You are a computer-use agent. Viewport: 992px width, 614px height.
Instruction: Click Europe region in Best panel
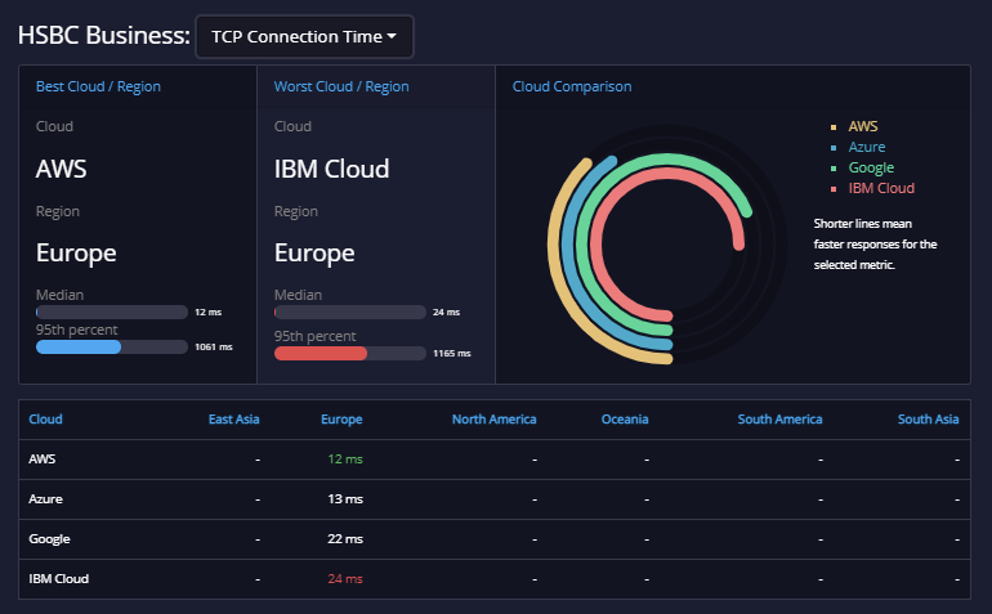click(x=76, y=253)
